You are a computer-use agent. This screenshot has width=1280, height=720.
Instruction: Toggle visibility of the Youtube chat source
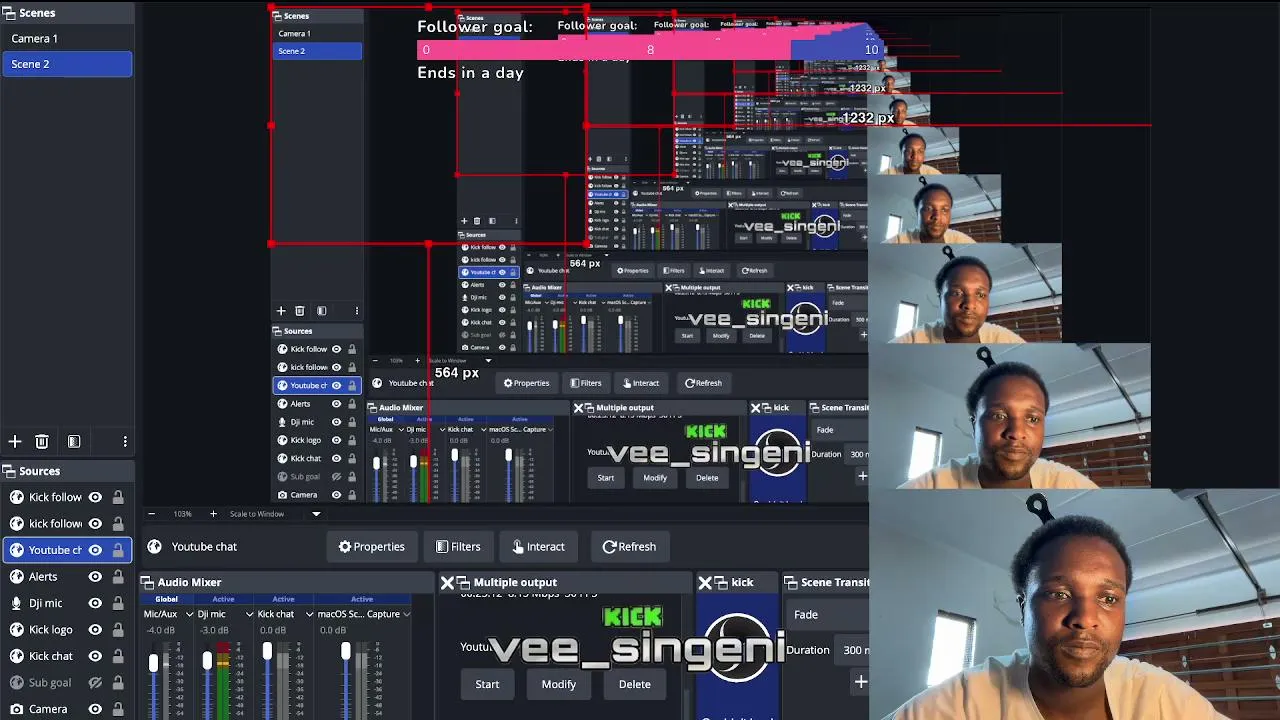click(95, 550)
